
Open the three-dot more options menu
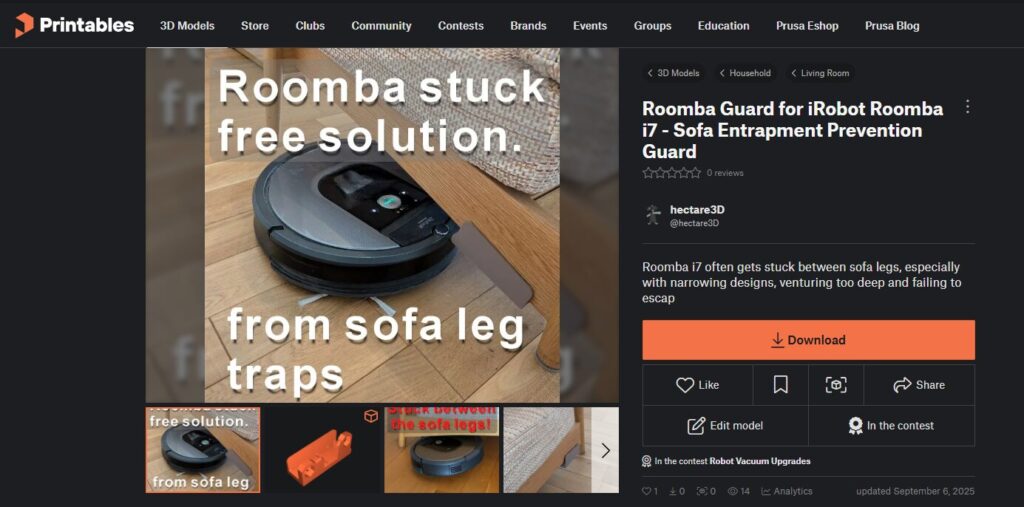coord(967,107)
